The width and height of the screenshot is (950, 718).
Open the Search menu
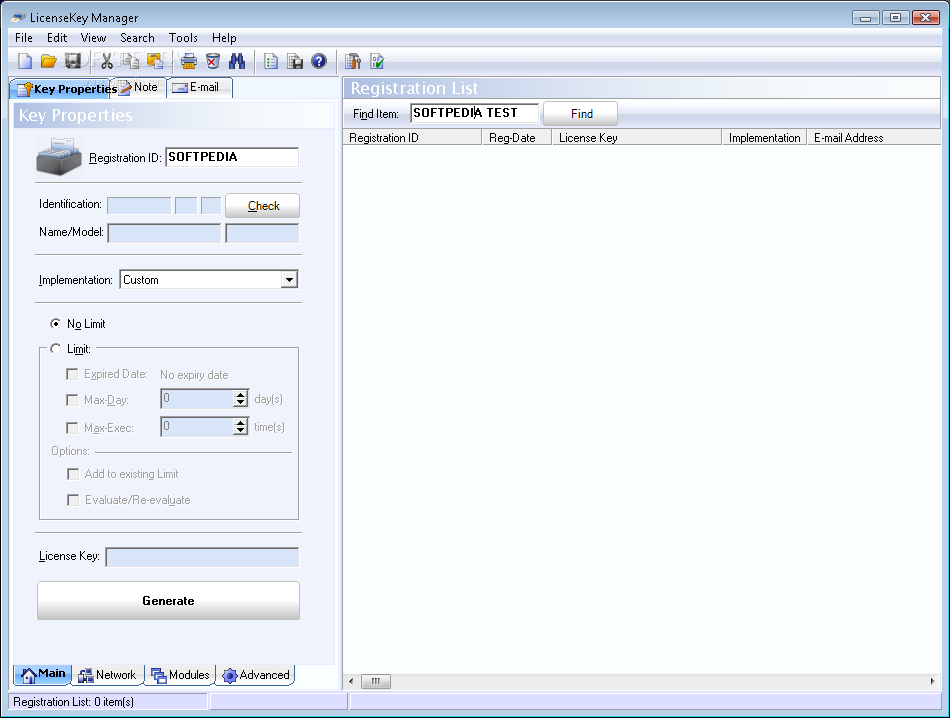(137, 38)
